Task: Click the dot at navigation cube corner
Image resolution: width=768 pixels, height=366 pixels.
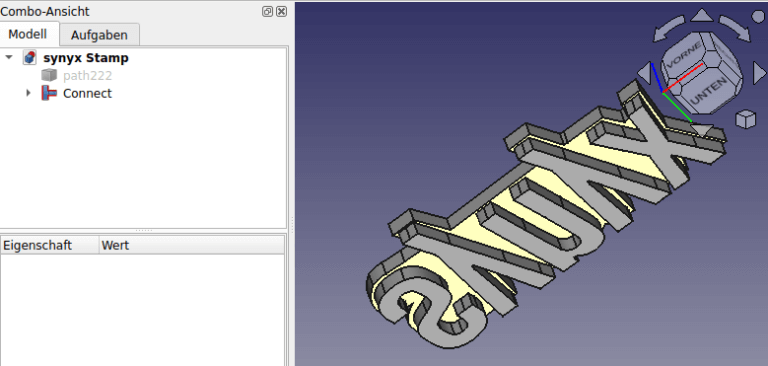Action: pos(758,16)
